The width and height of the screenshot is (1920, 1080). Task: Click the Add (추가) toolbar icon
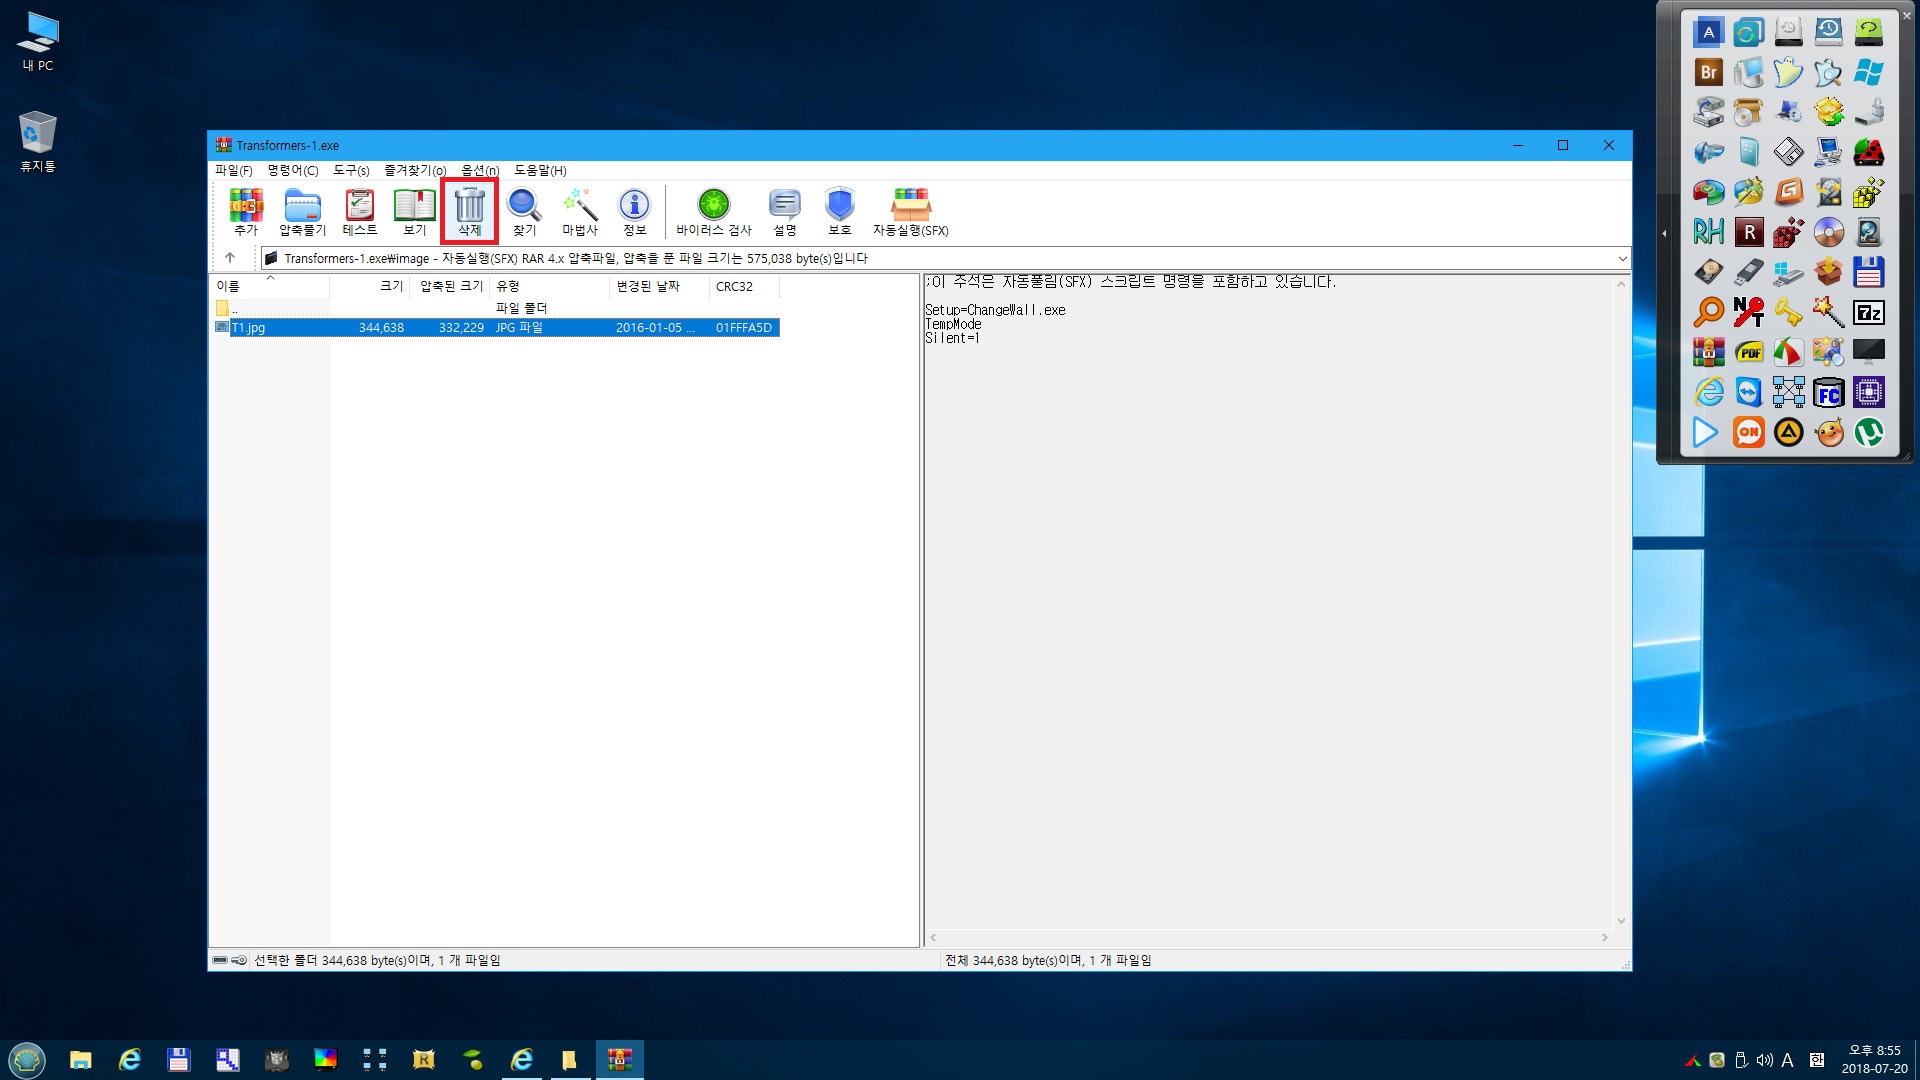246,212
